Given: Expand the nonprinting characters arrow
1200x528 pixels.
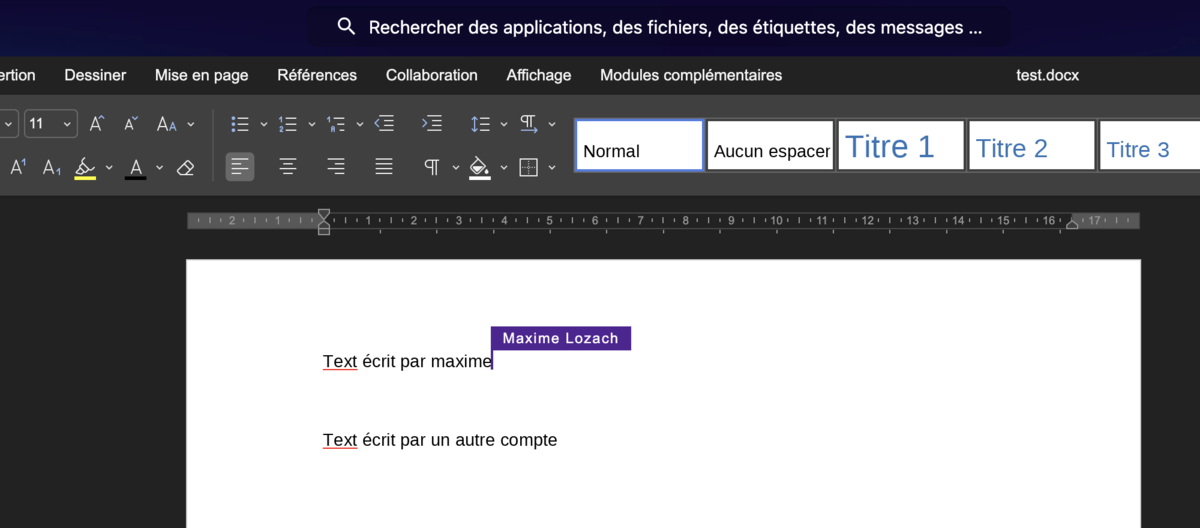Looking at the screenshot, I should click(x=456, y=168).
